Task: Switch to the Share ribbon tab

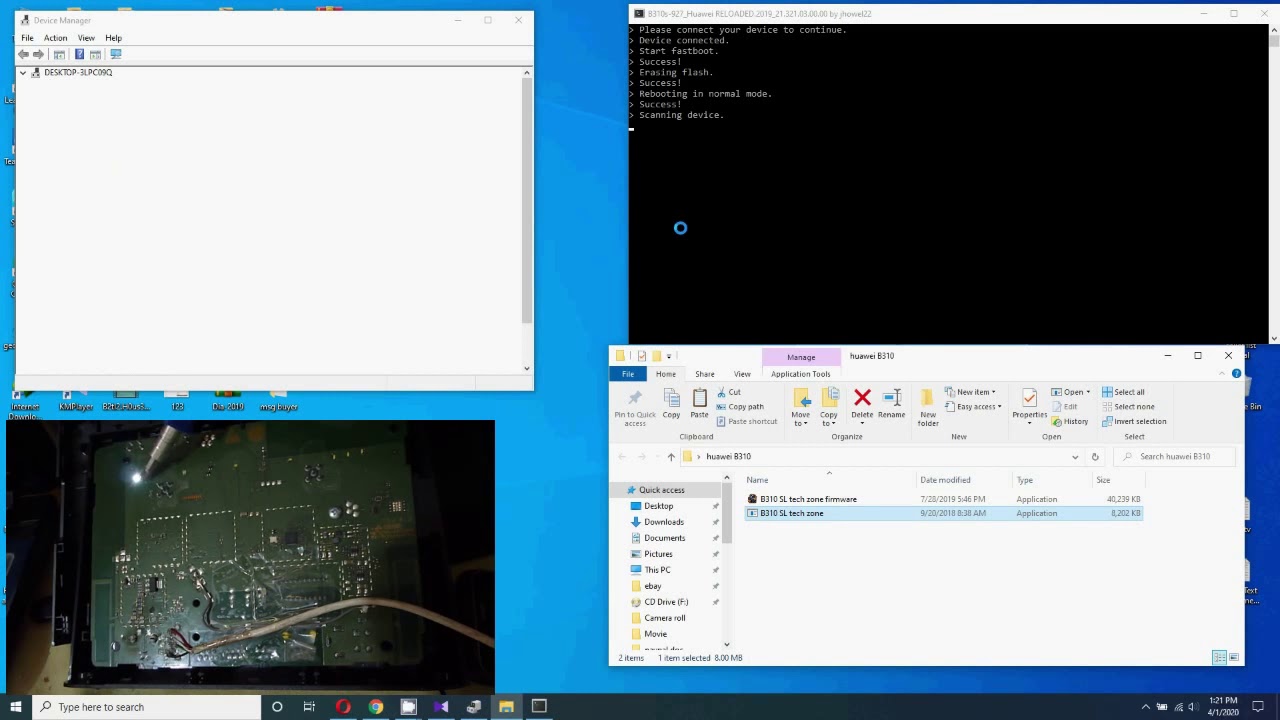Action: (704, 374)
